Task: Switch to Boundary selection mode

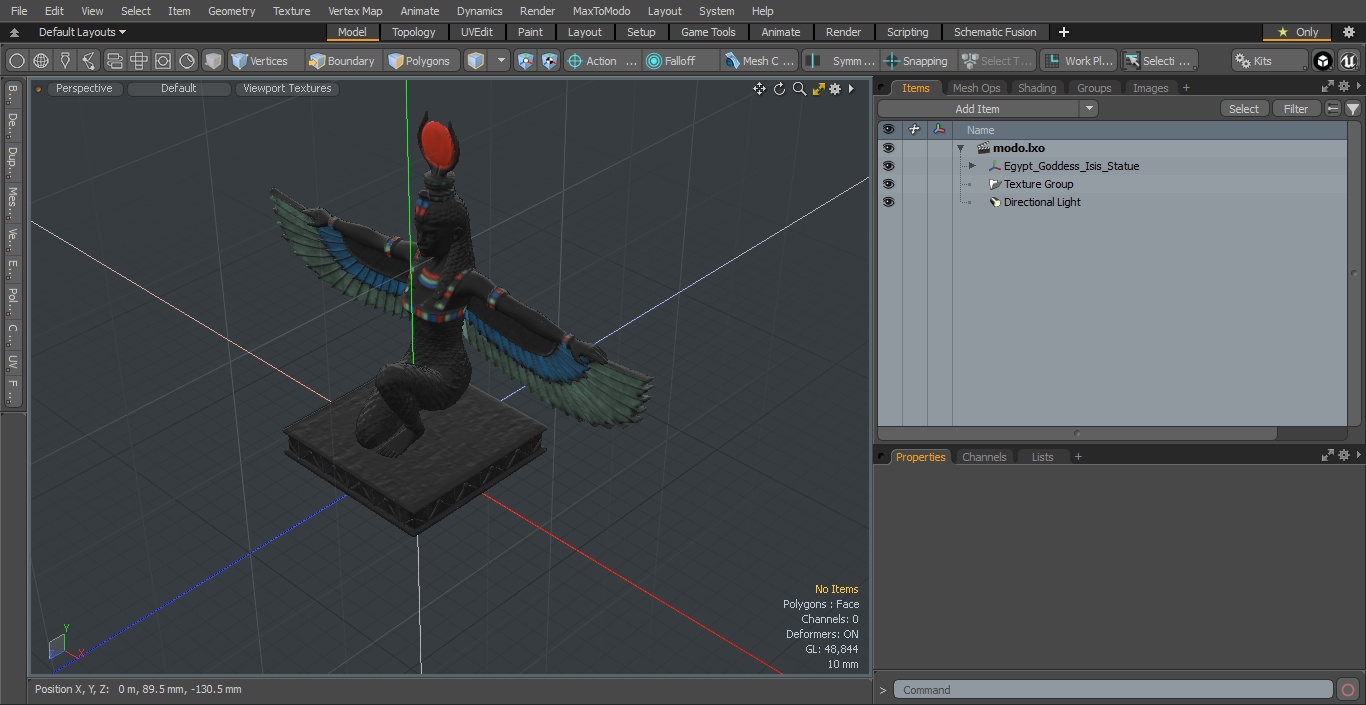Action: tap(342, 61)
